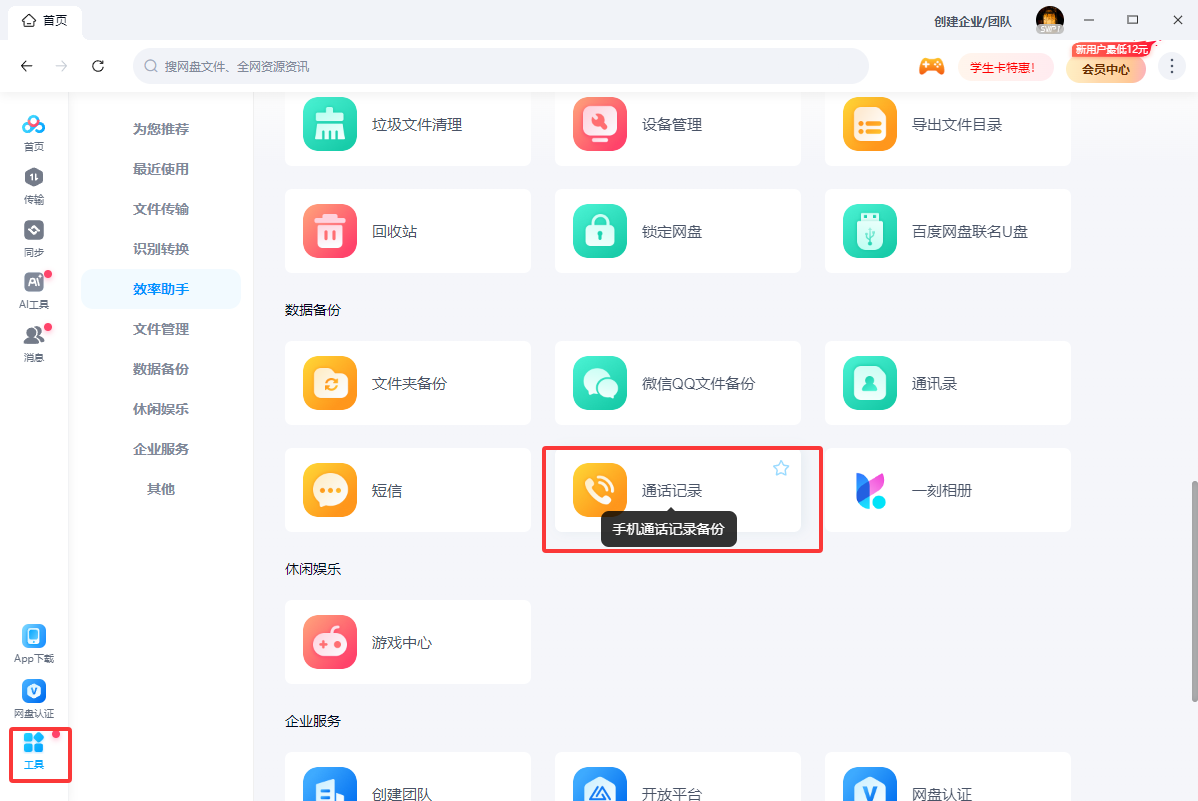This screenshot has width=1198, height=801.
Task: Click the 一刻相册 label
Action: coord(941,491)
